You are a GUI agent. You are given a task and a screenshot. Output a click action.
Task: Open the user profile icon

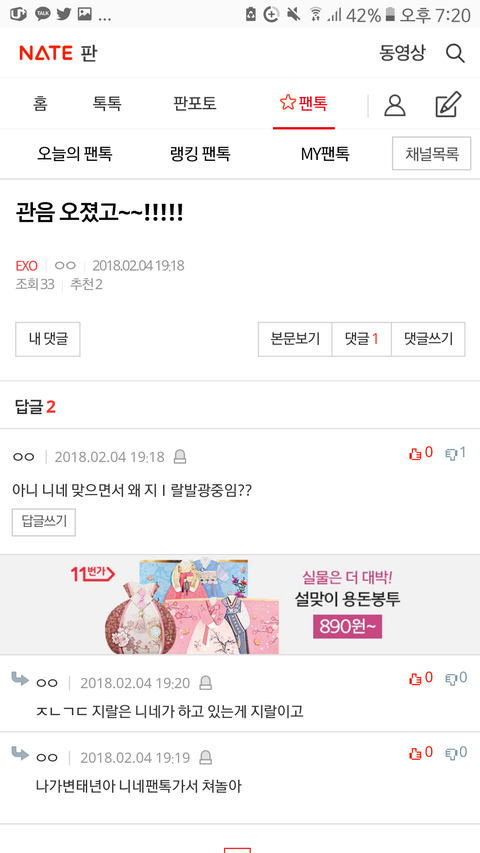tap(395, 105)
